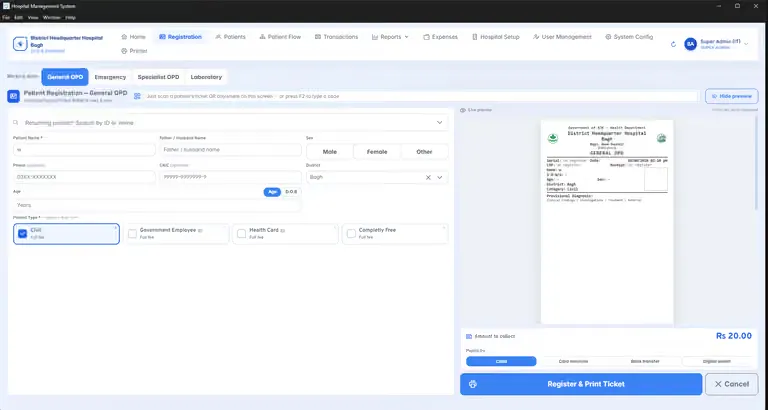Clear the Bagh district selection
The width and height of the screenshot is (768, 410).
(x=428, y=177)
